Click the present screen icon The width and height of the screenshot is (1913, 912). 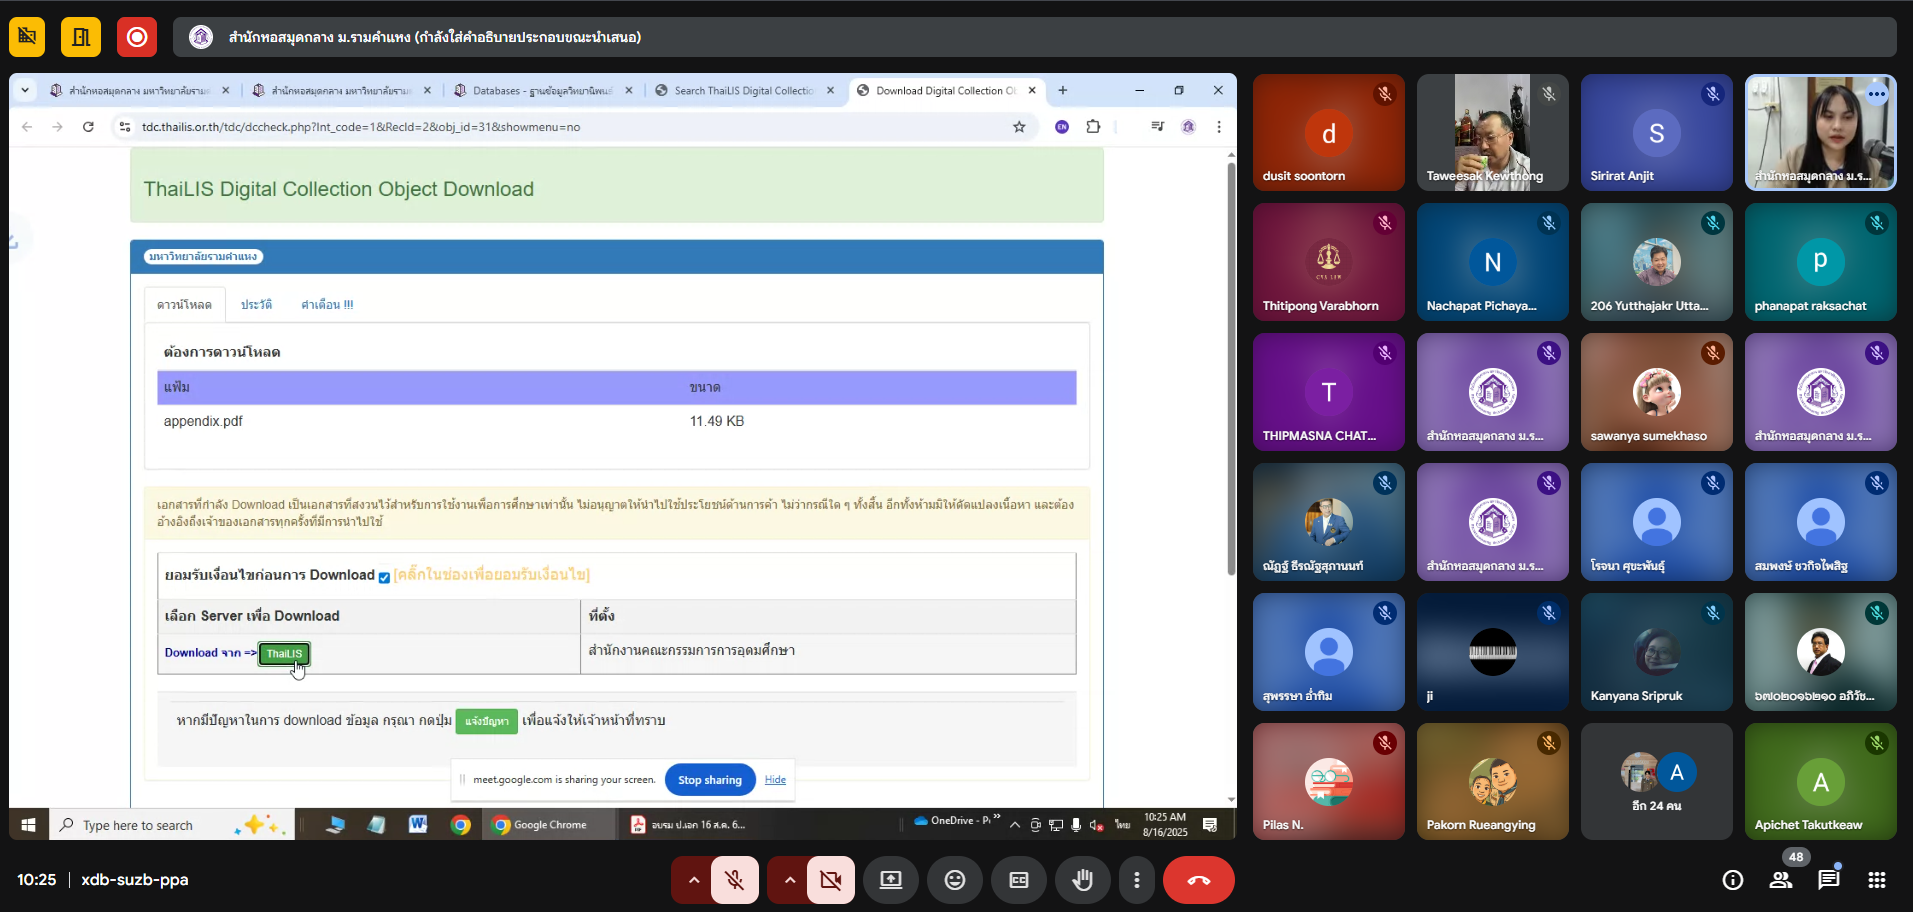891,880
